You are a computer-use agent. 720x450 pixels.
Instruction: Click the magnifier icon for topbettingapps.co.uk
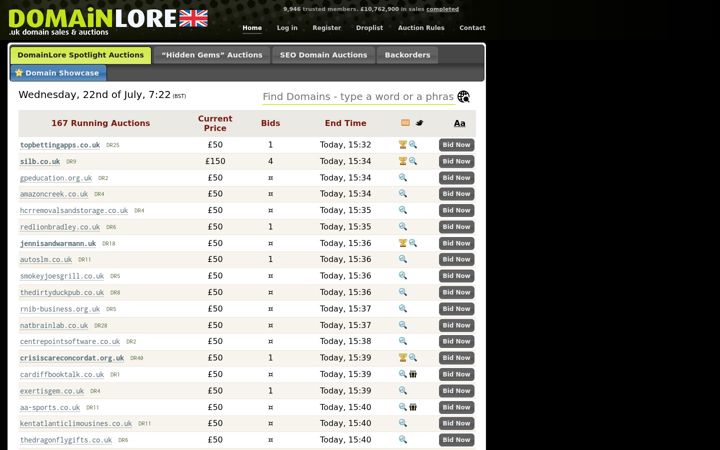pyautogui.click(x=413, y=145)
